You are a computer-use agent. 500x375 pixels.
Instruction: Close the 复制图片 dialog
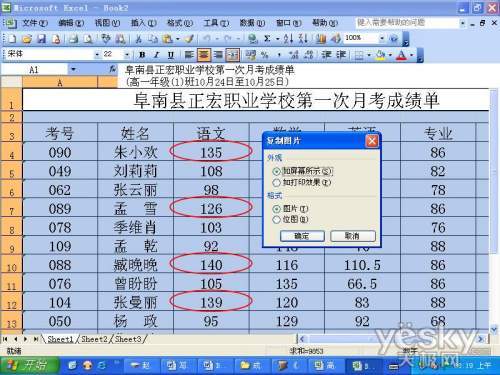pyautogui.click(x=372, y=141)
